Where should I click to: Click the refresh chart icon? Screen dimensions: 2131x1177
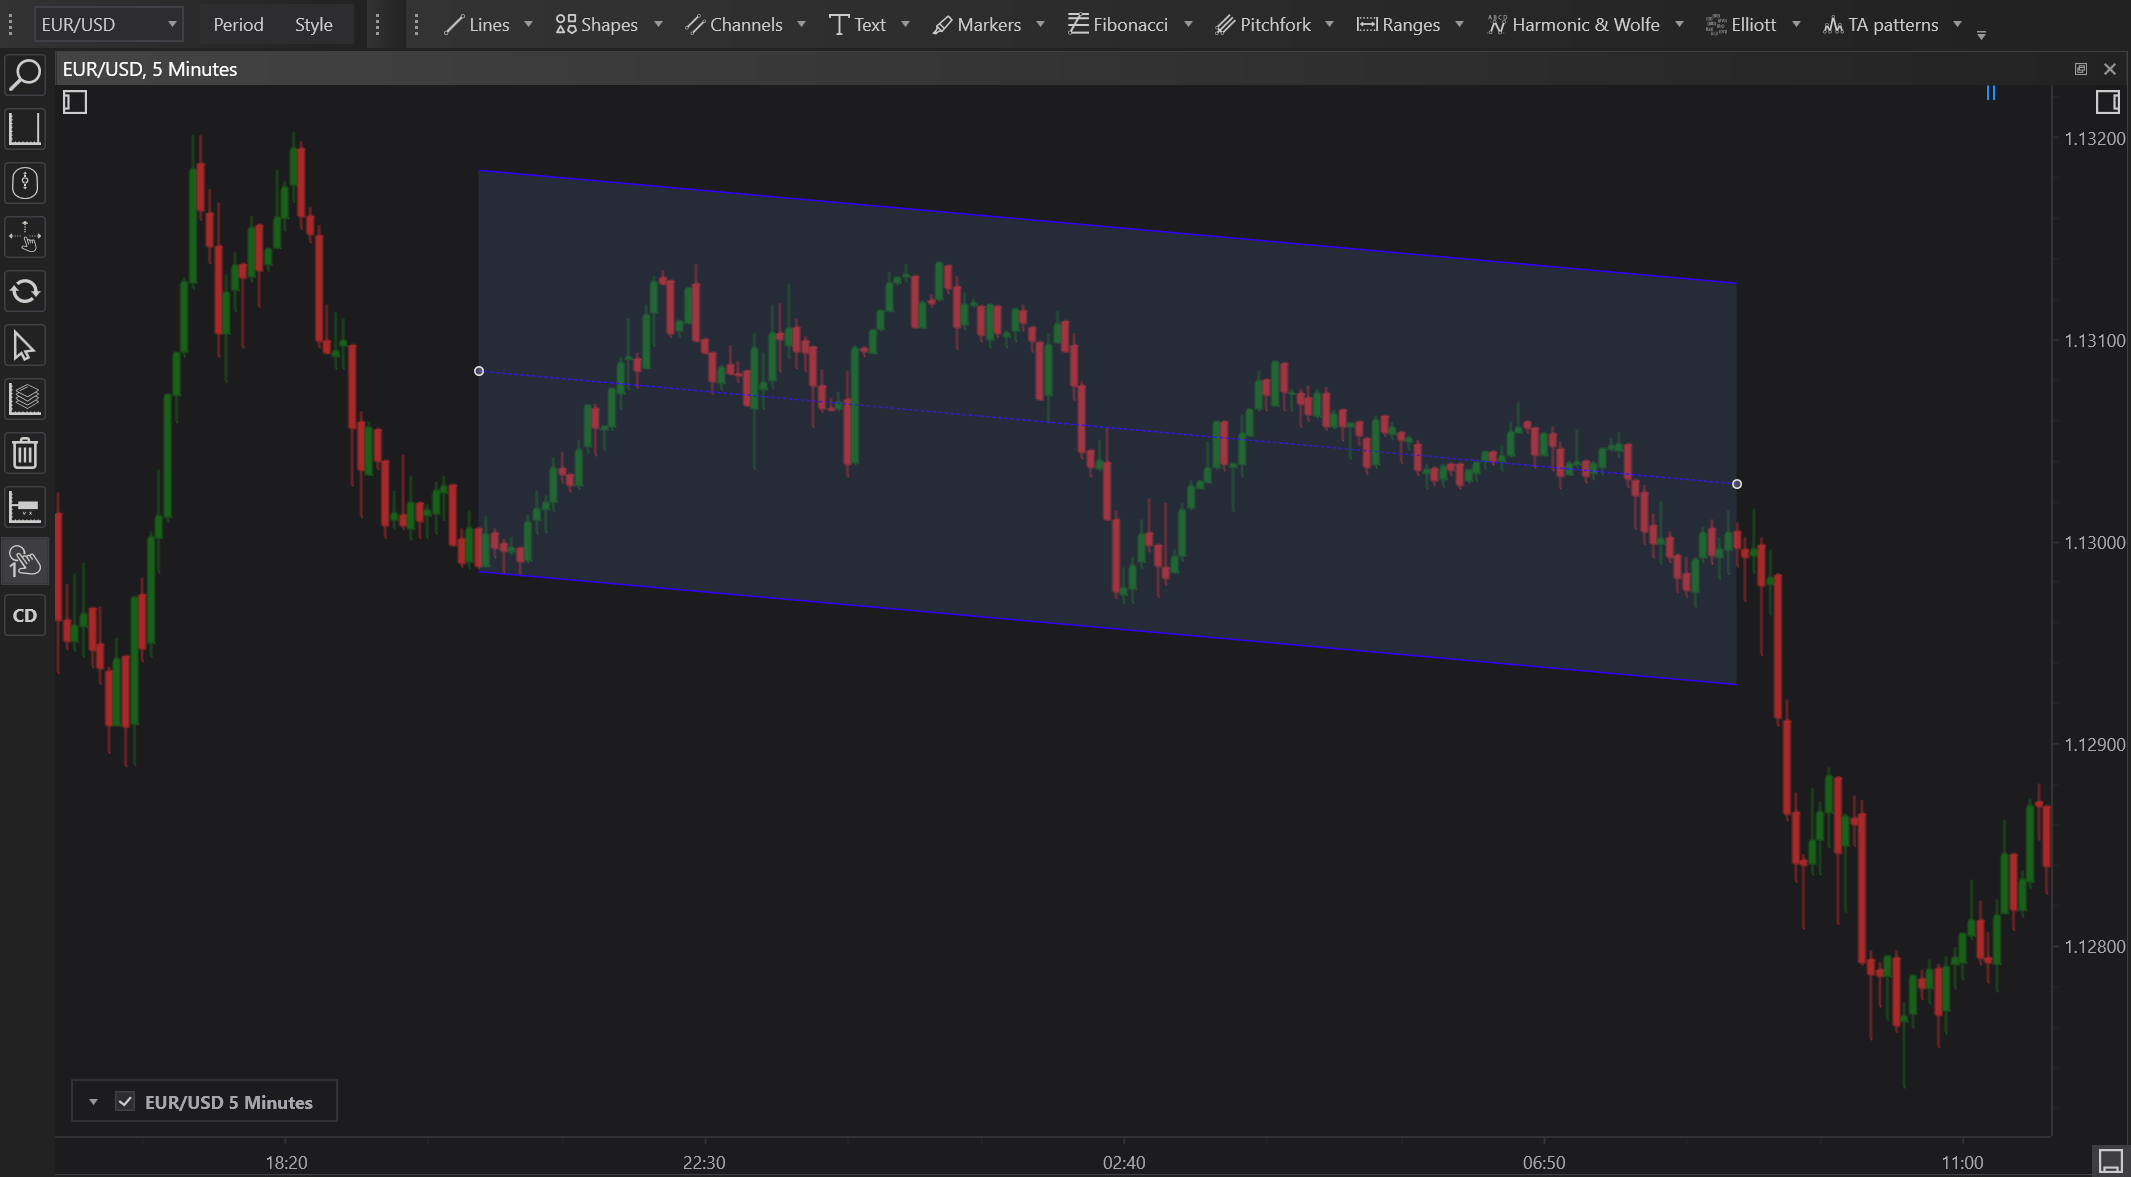coord(25,291)
